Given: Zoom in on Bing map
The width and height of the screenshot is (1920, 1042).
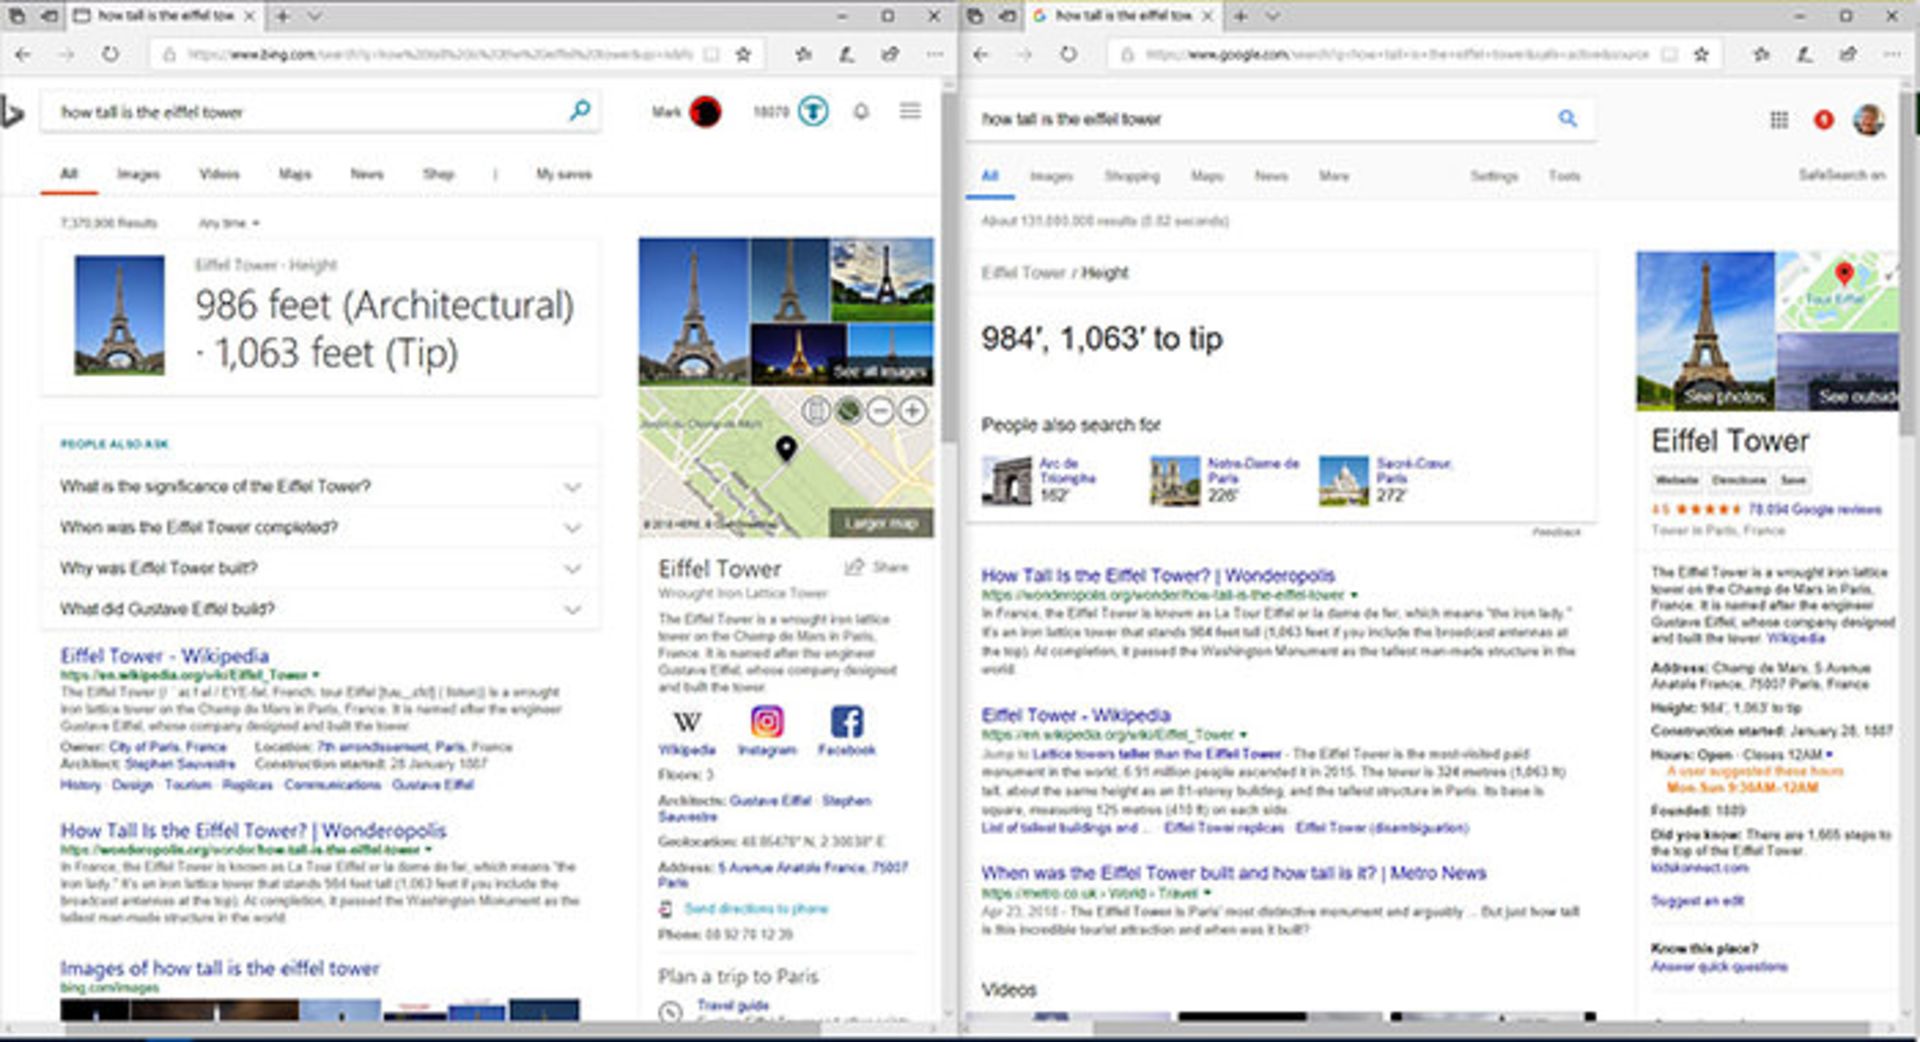Looking at the screenshot, I should coord(912,411).
